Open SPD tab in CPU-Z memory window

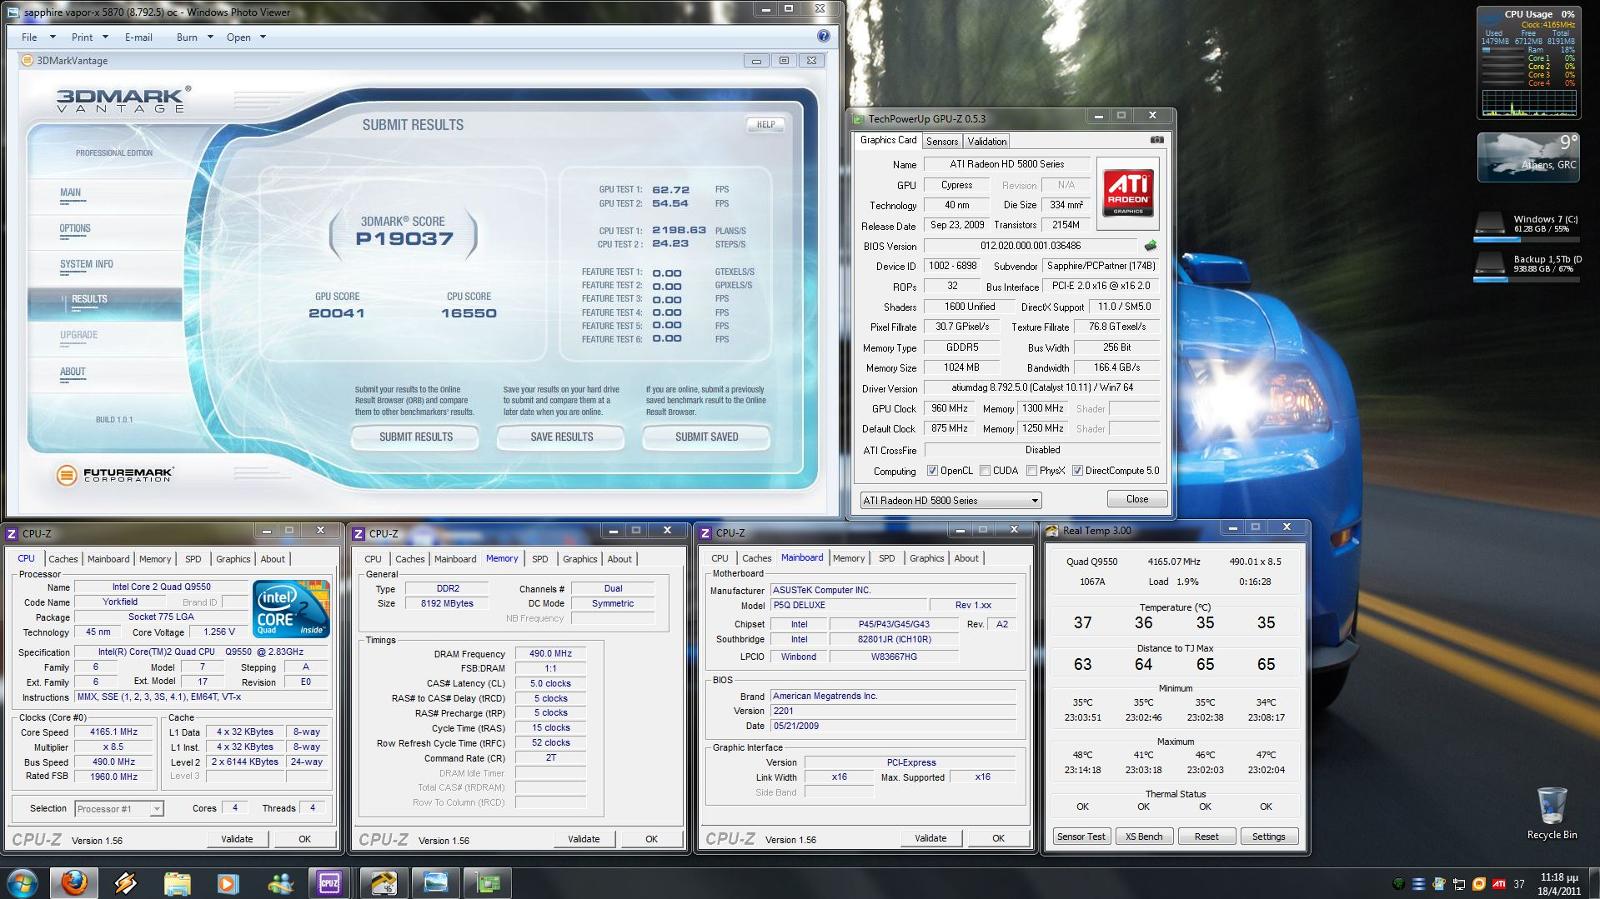(540, 559)
